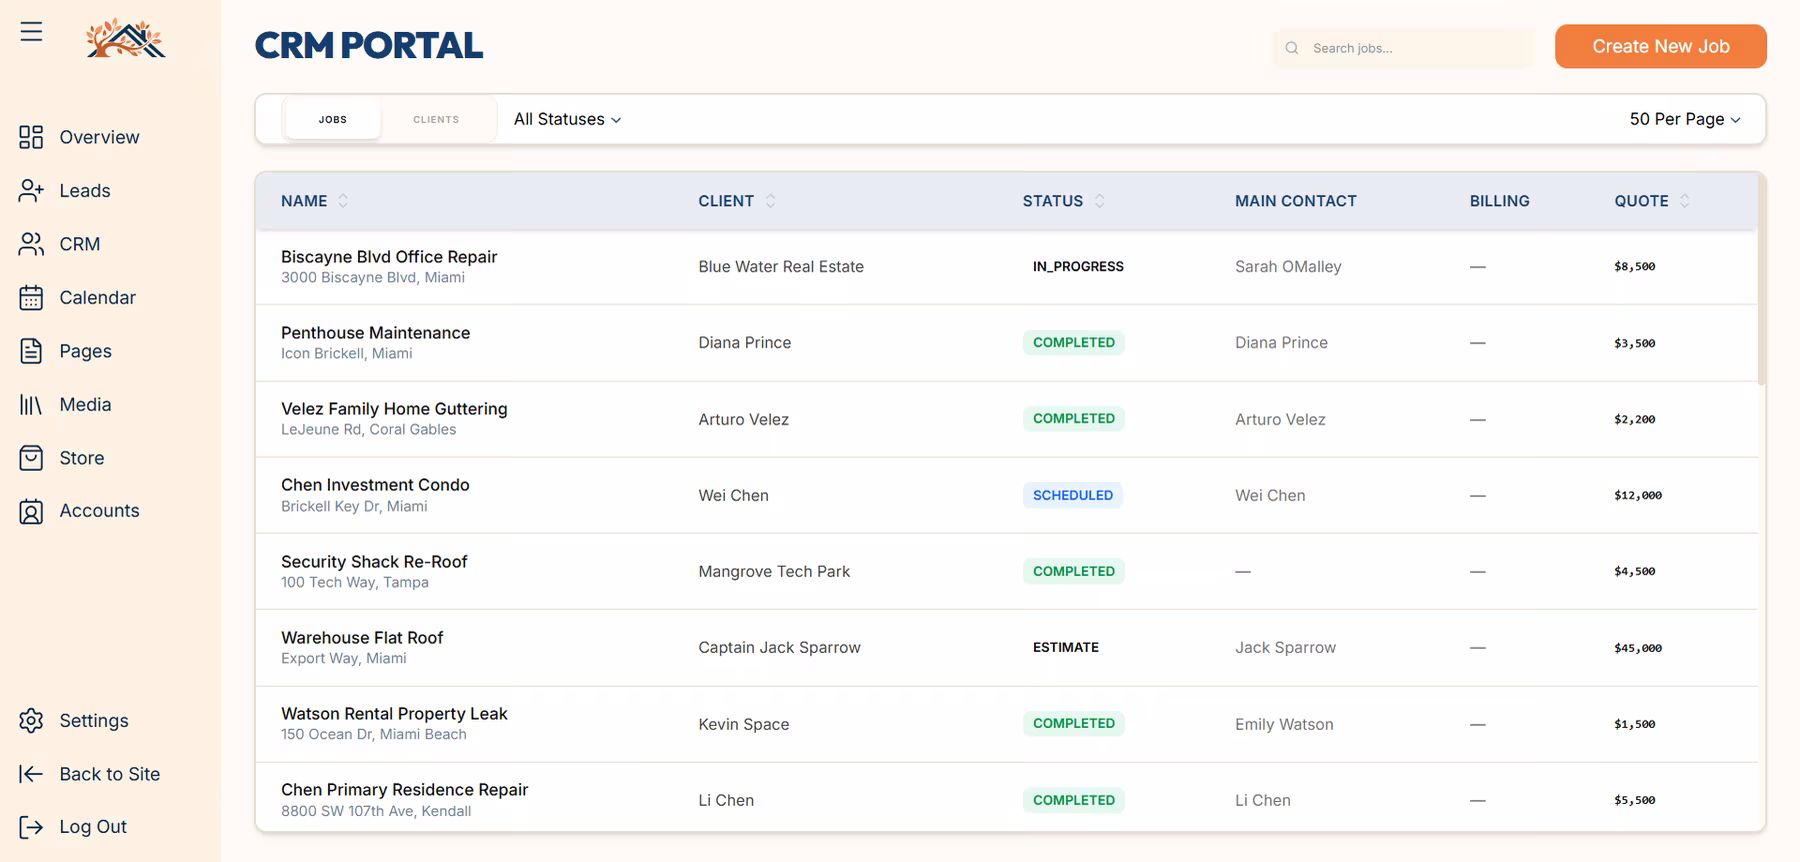Click the Overview grid icon
Image resolution: width=1800 pixels, height=862 pixels.
(x=31, y=137)
